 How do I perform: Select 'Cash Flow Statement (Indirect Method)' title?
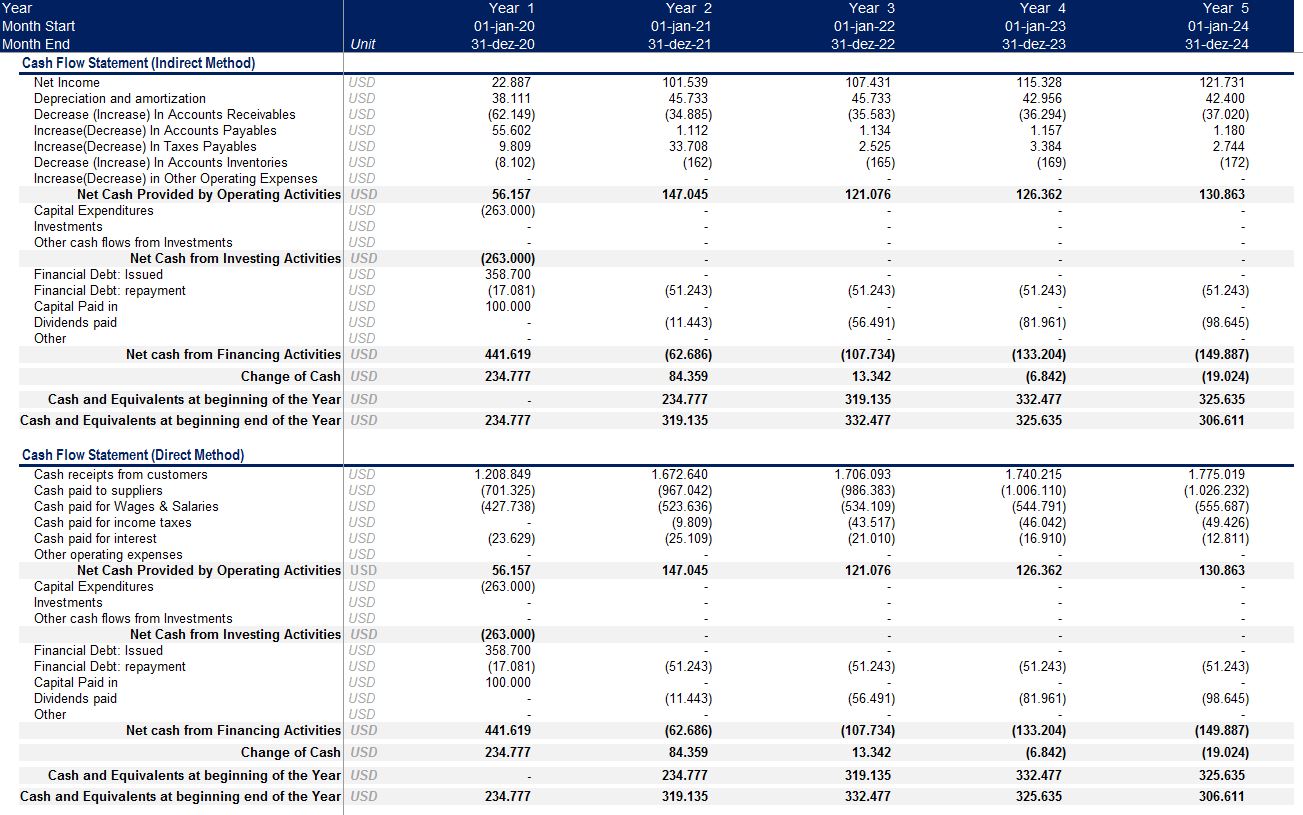click(138, 63)
